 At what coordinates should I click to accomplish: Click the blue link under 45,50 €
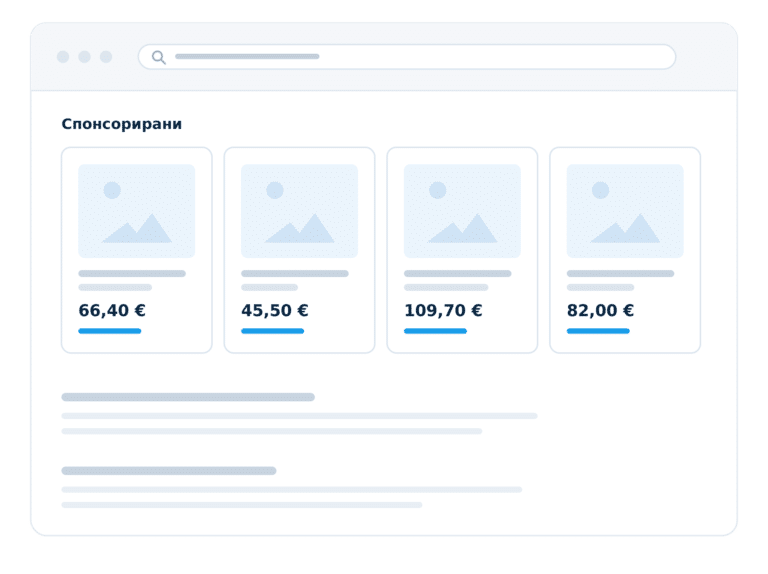(272, 331)
